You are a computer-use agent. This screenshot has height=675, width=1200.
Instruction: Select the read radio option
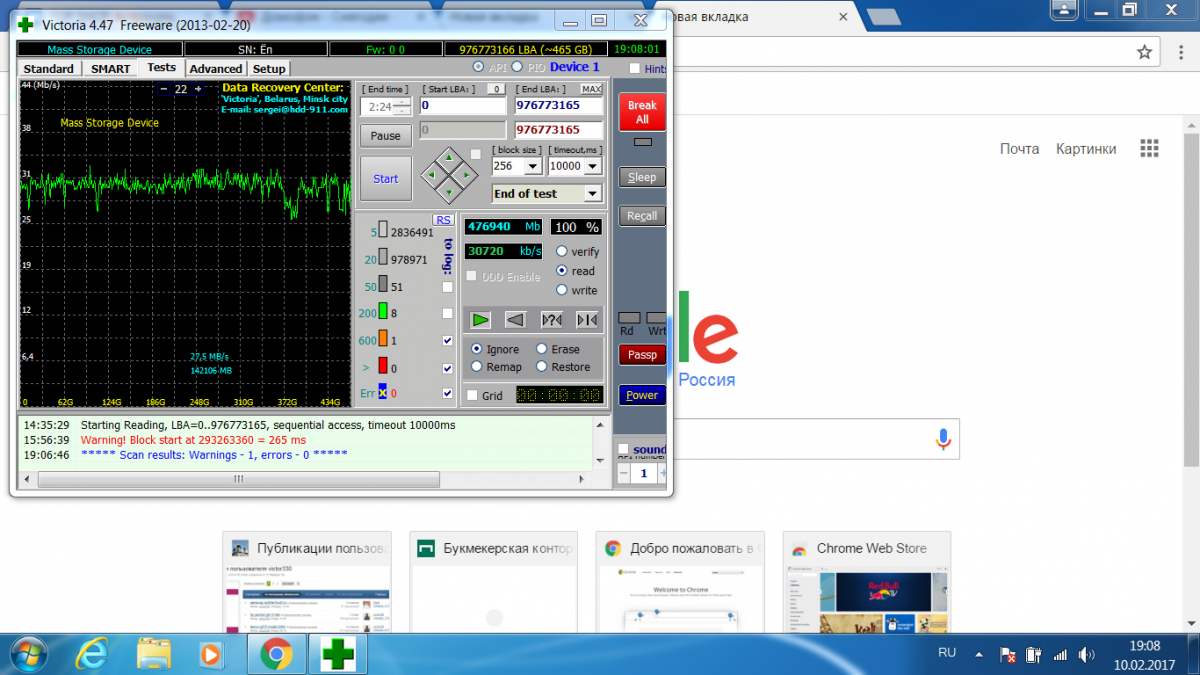pos(562,271)
